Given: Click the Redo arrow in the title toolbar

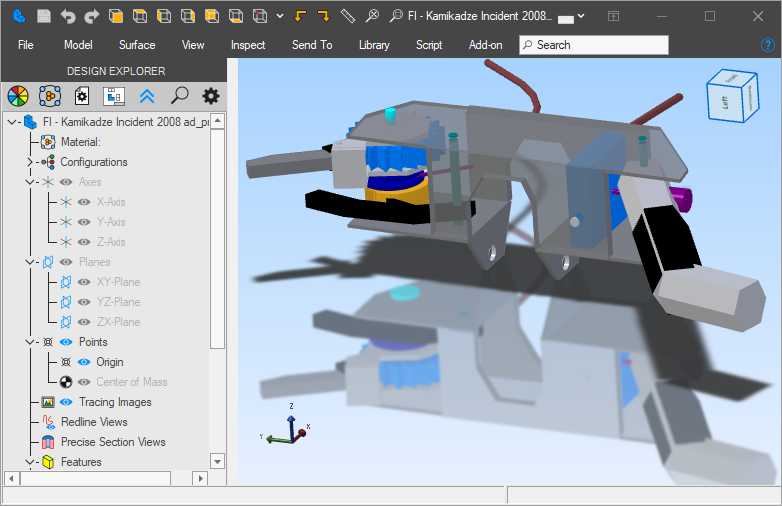Looking at the screenshot, I should pos(92,16).
